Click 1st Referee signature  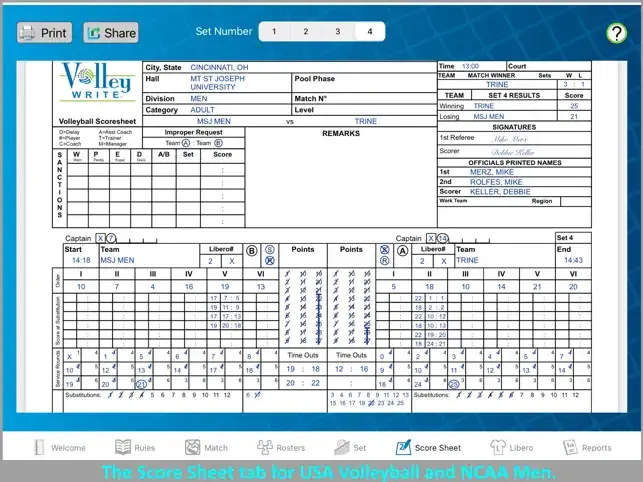click(x=509, y=139)
